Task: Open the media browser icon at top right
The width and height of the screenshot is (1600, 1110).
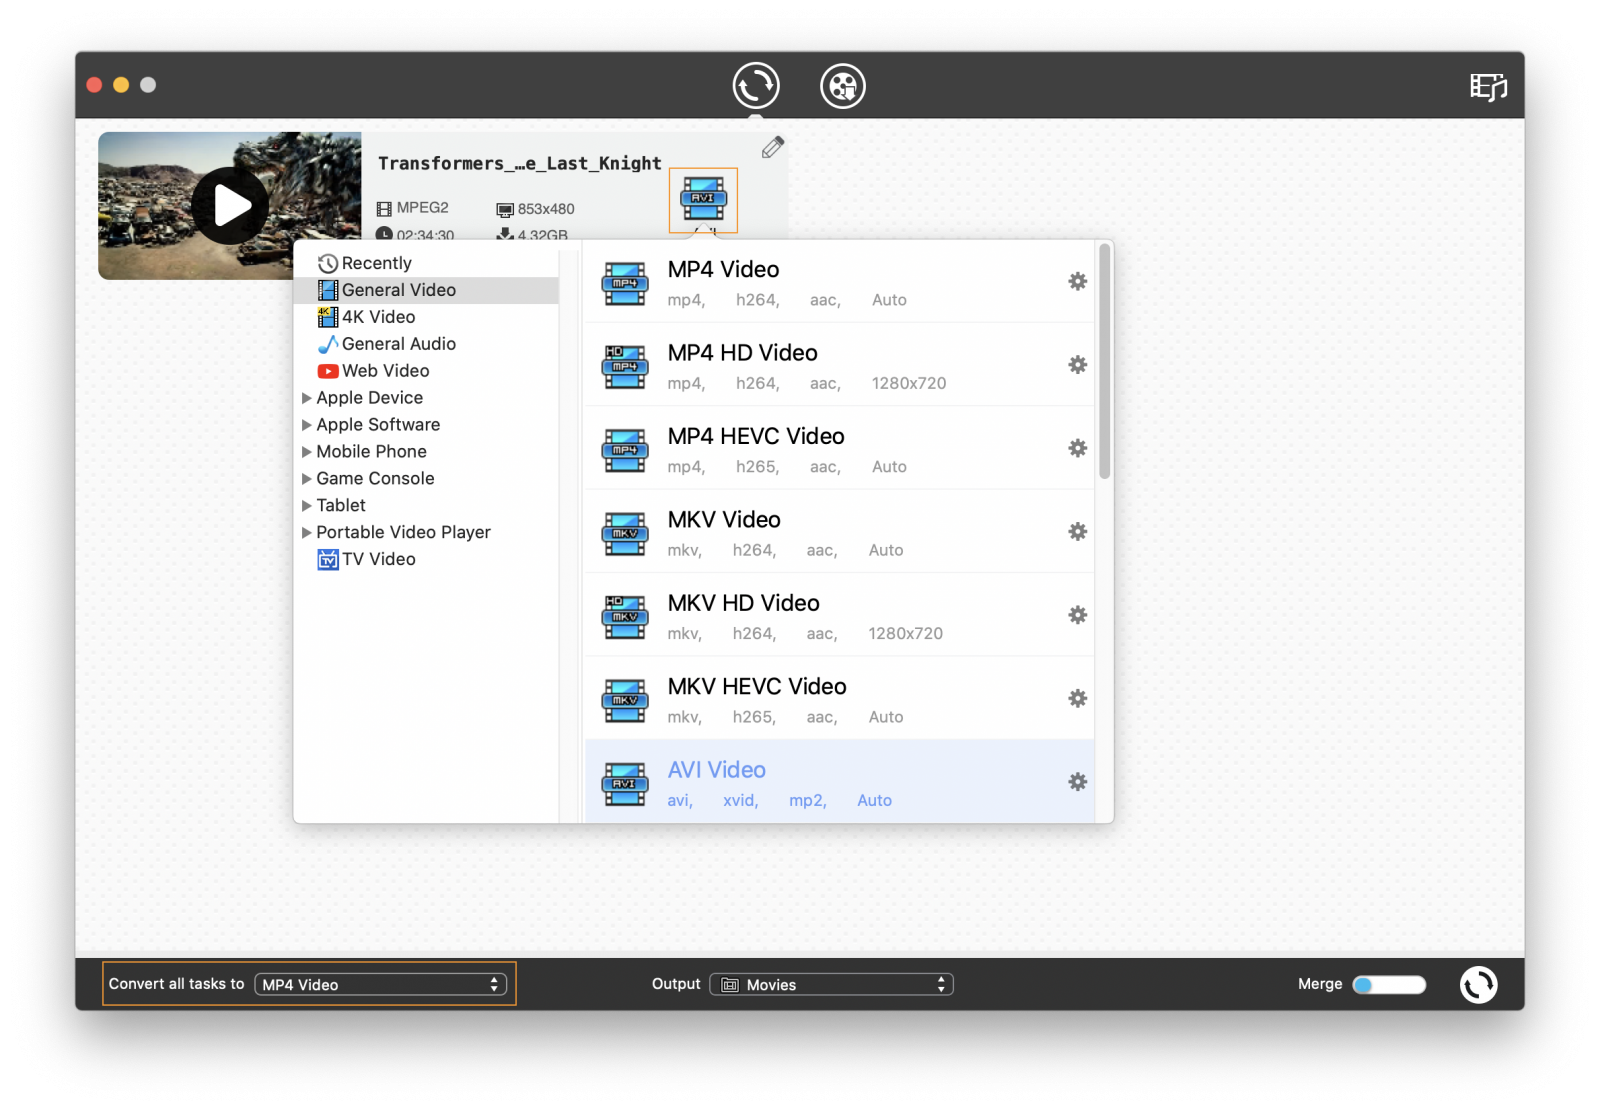Action: click(1488, 87)
